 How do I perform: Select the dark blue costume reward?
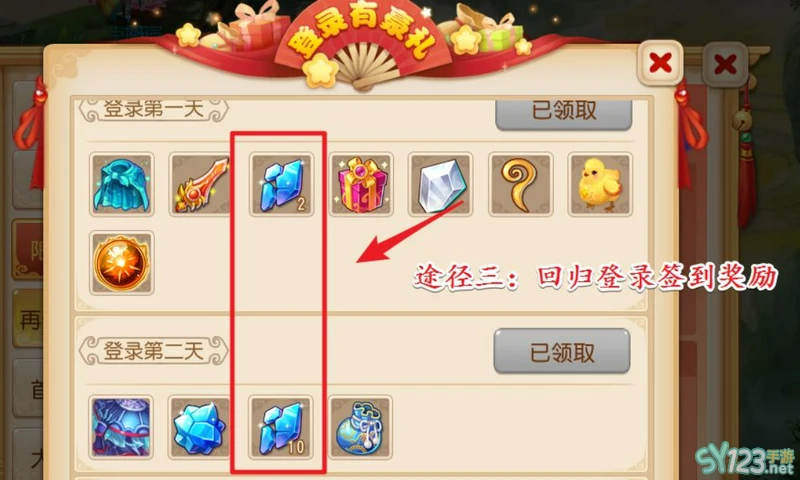pyautogui.click(x=121, y=427)
